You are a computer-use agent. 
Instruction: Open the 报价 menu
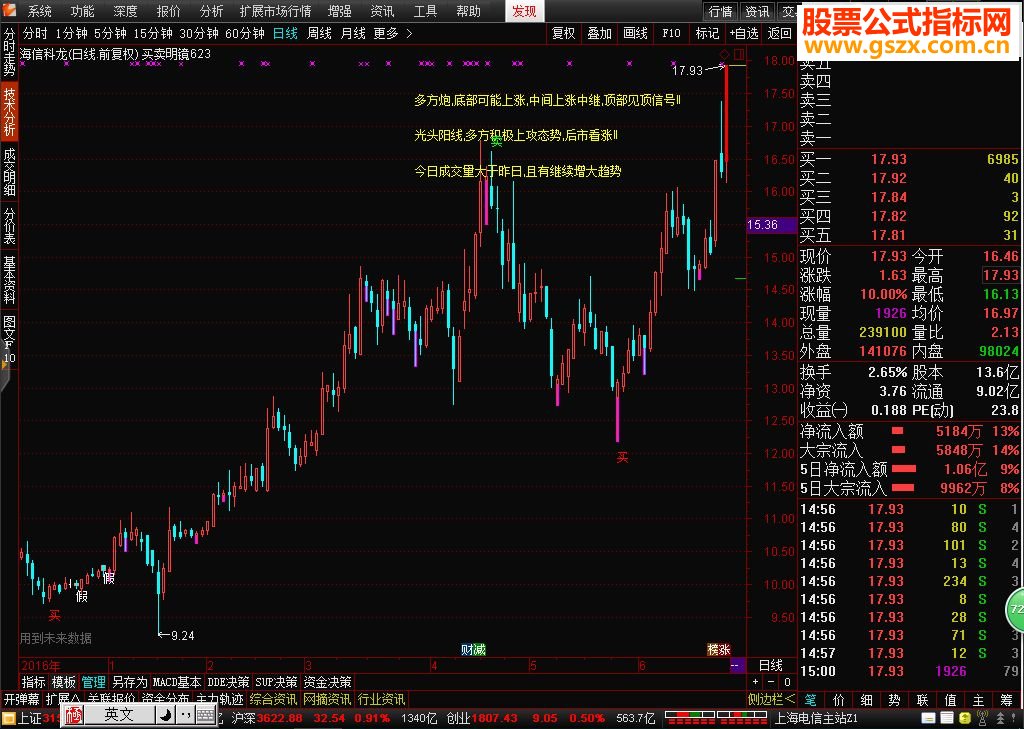point(168,11)
